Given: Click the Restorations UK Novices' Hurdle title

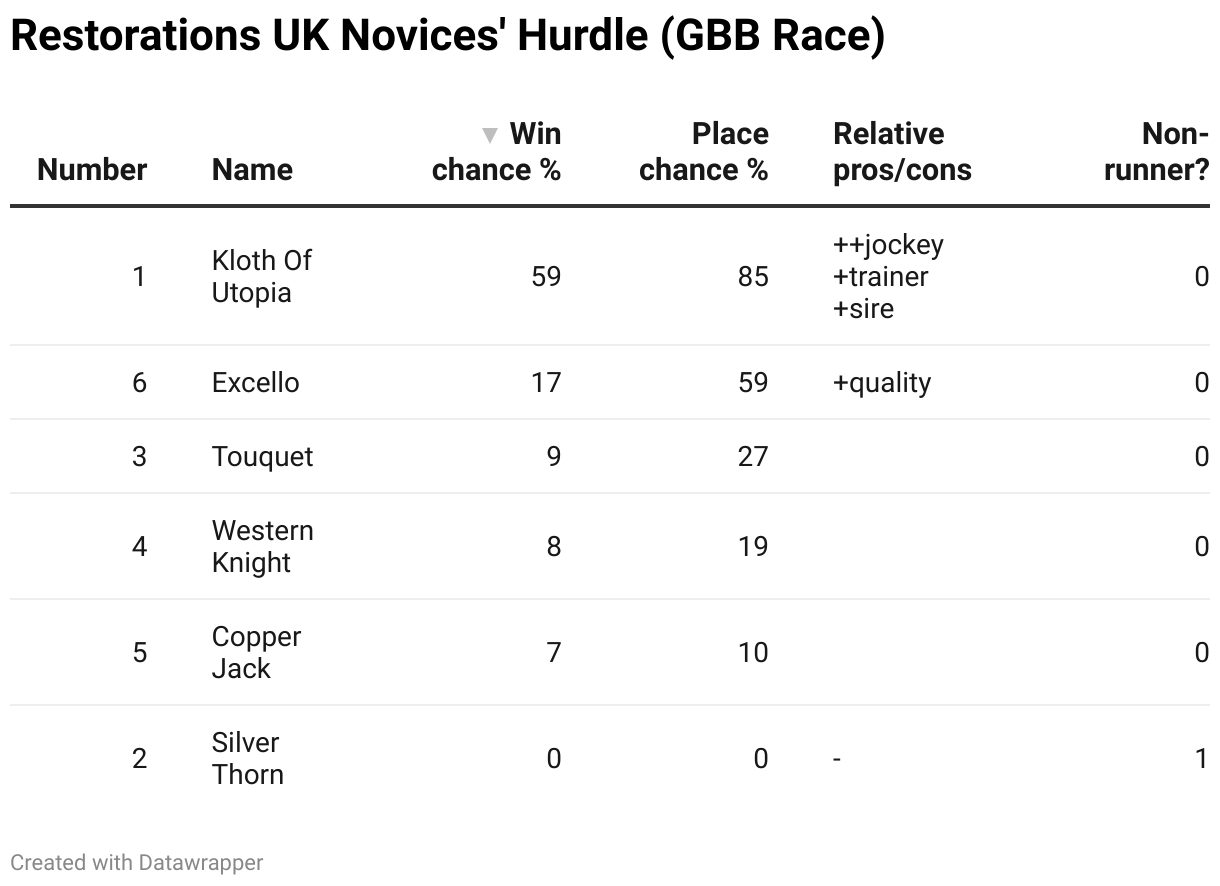Looking at the screenshot, I should pyautogui.click(x=448, y=36).
